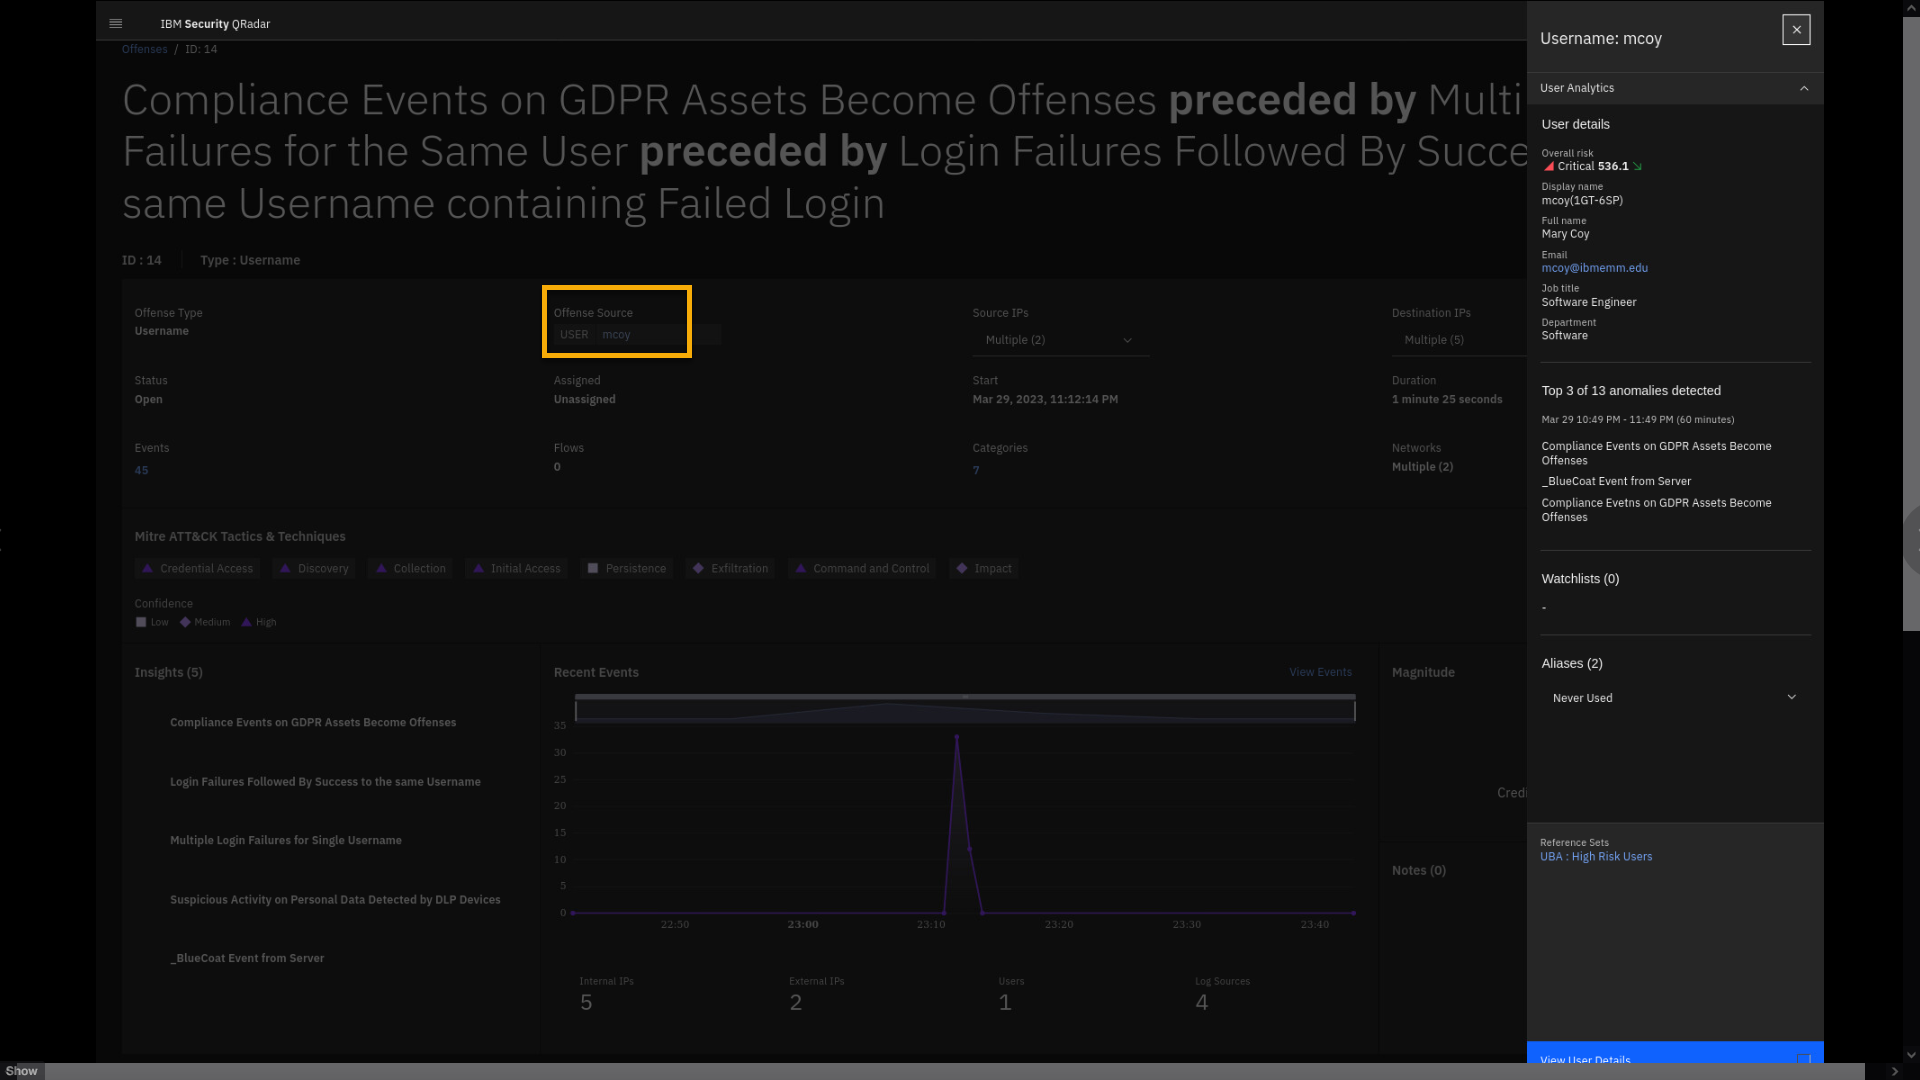Click the mcoy@ibmemm.edu email link
This screenshot has height=1080, width=1920.
[1594, 268]
